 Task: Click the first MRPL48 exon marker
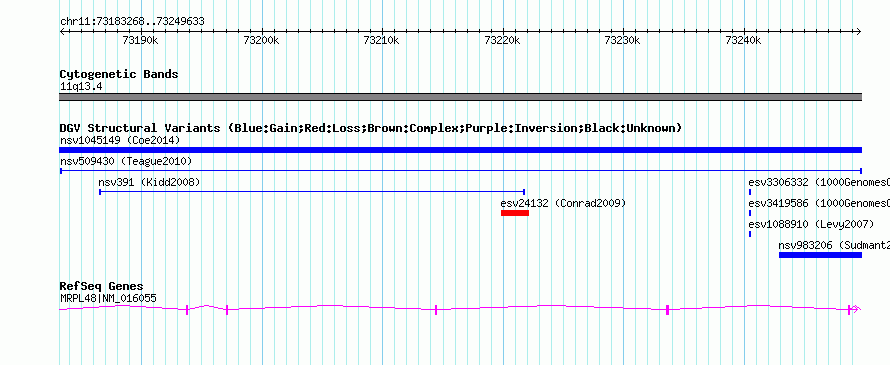click(187, 309)
